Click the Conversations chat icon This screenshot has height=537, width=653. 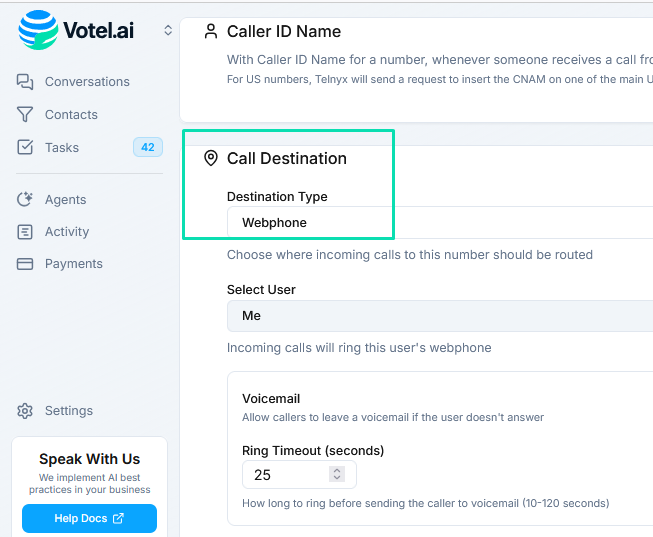click(25, 82)
